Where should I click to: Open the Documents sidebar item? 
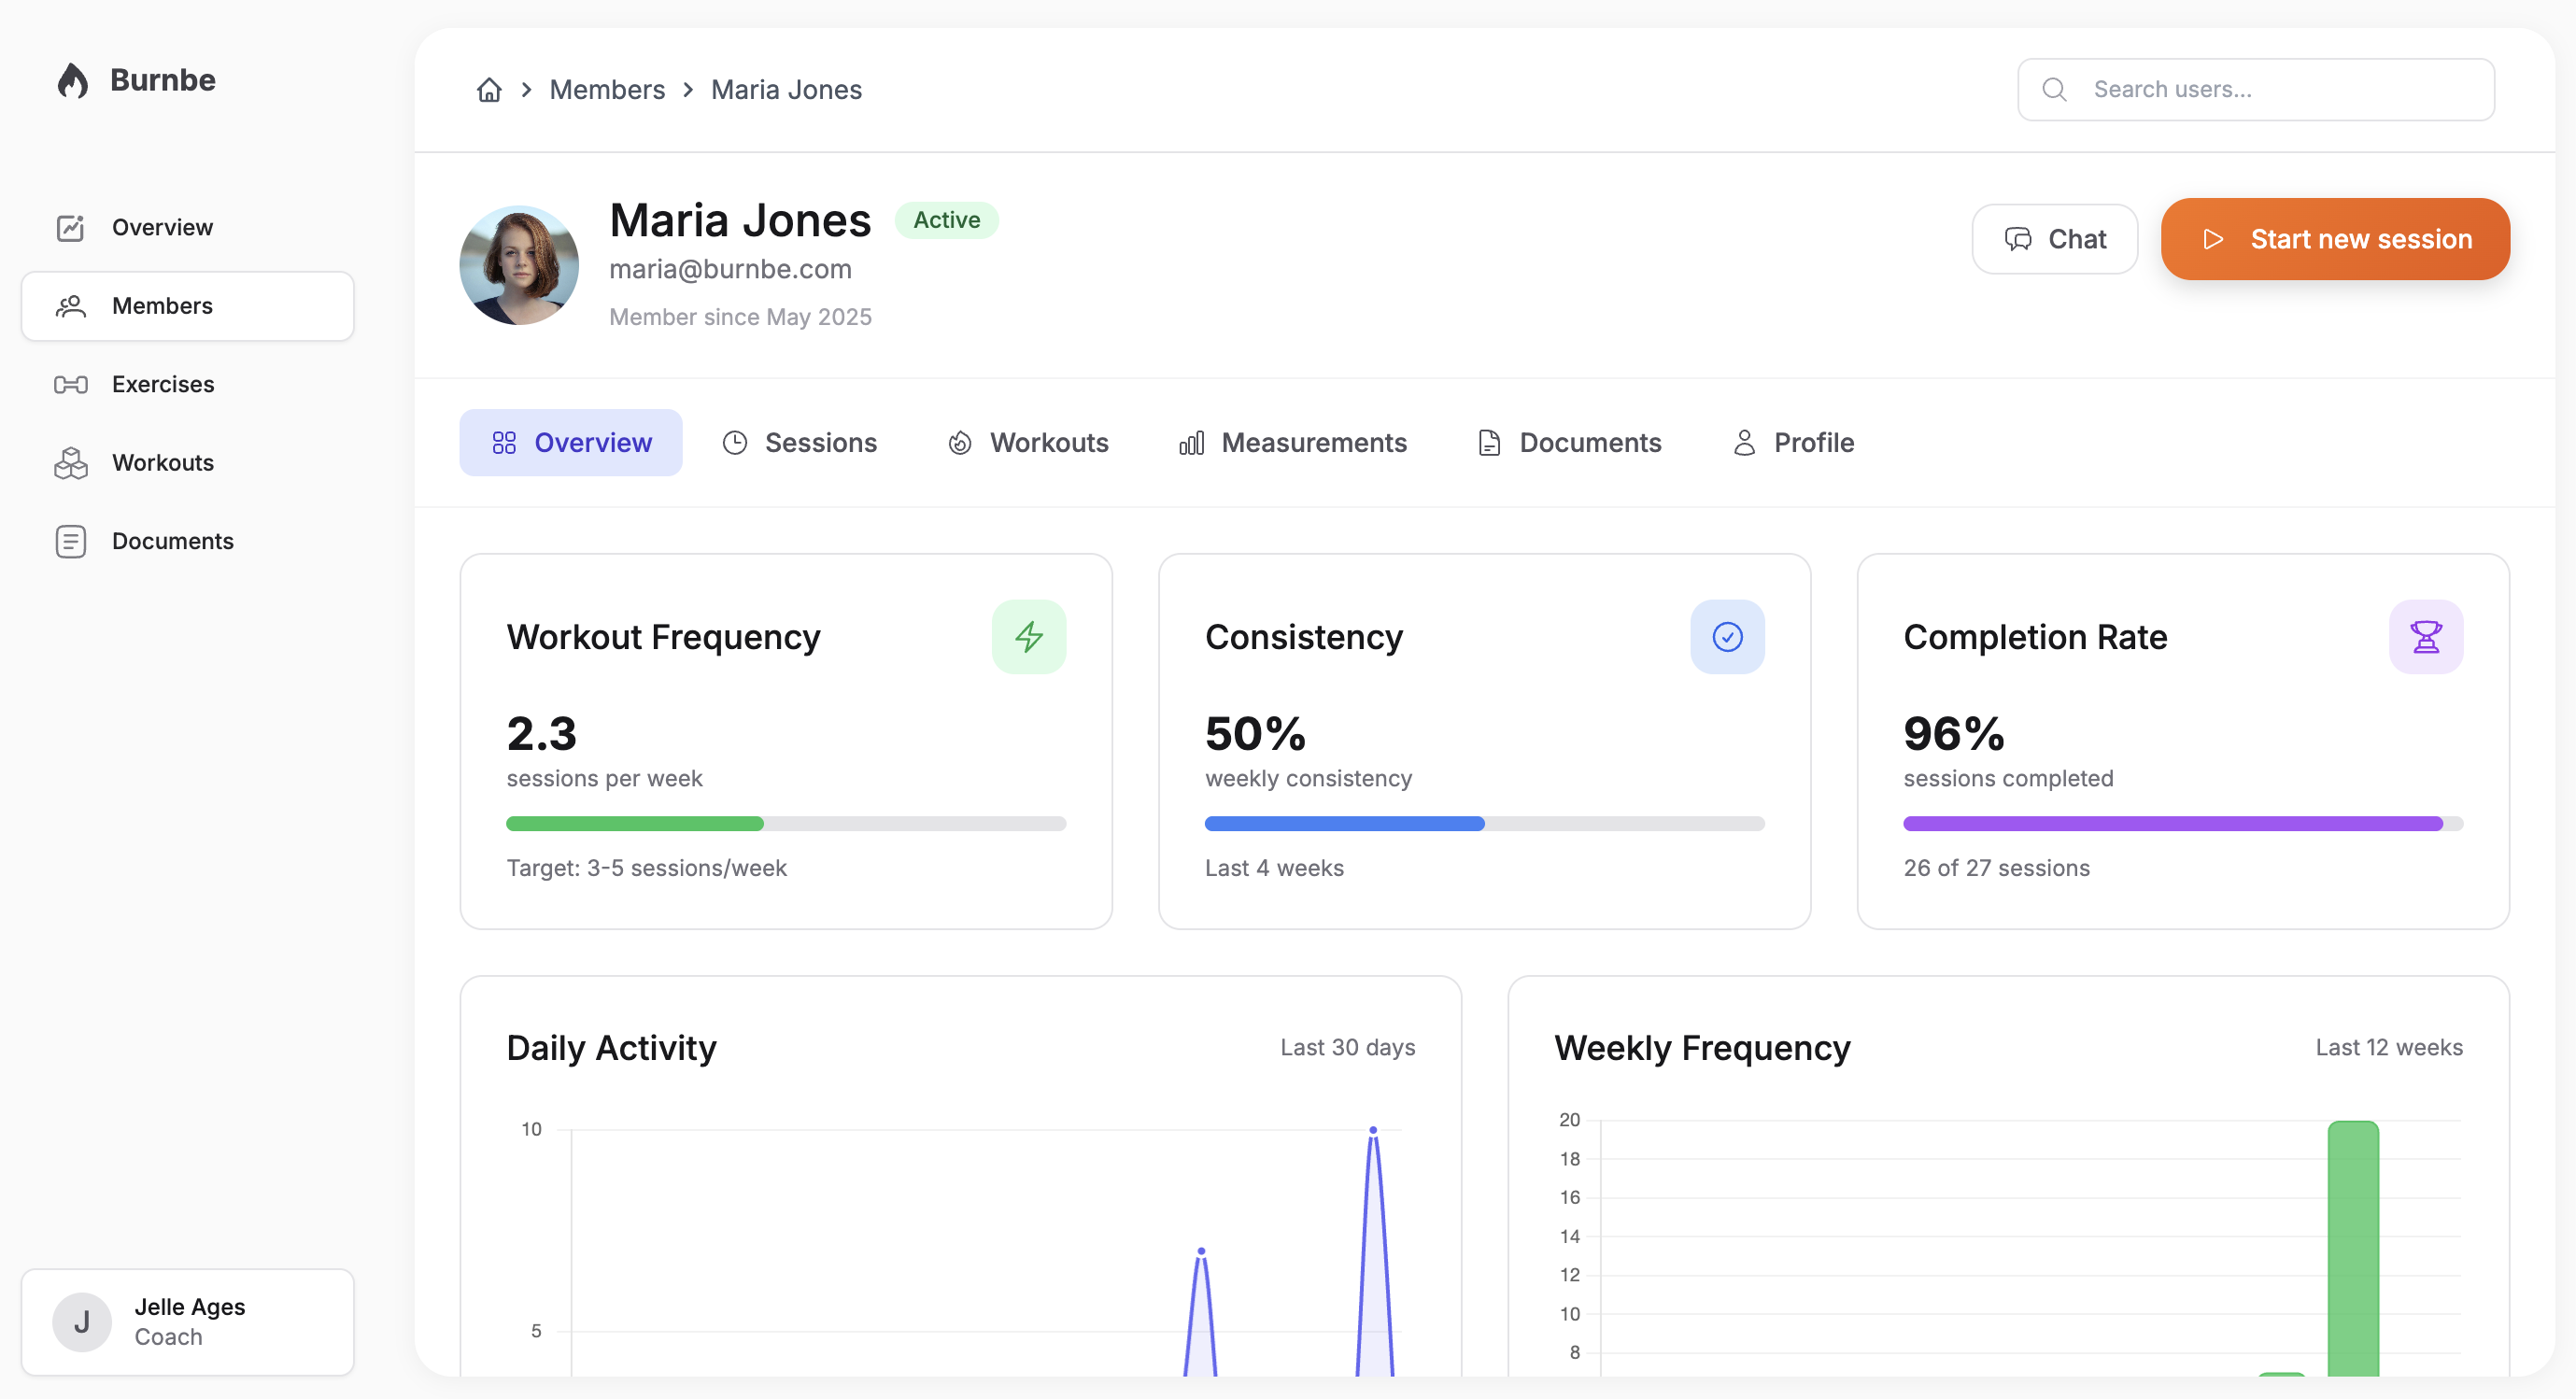(188, 541)
